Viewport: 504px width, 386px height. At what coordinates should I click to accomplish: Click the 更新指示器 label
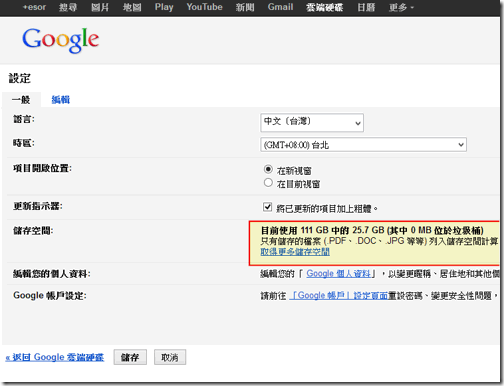tap(38, 206)
